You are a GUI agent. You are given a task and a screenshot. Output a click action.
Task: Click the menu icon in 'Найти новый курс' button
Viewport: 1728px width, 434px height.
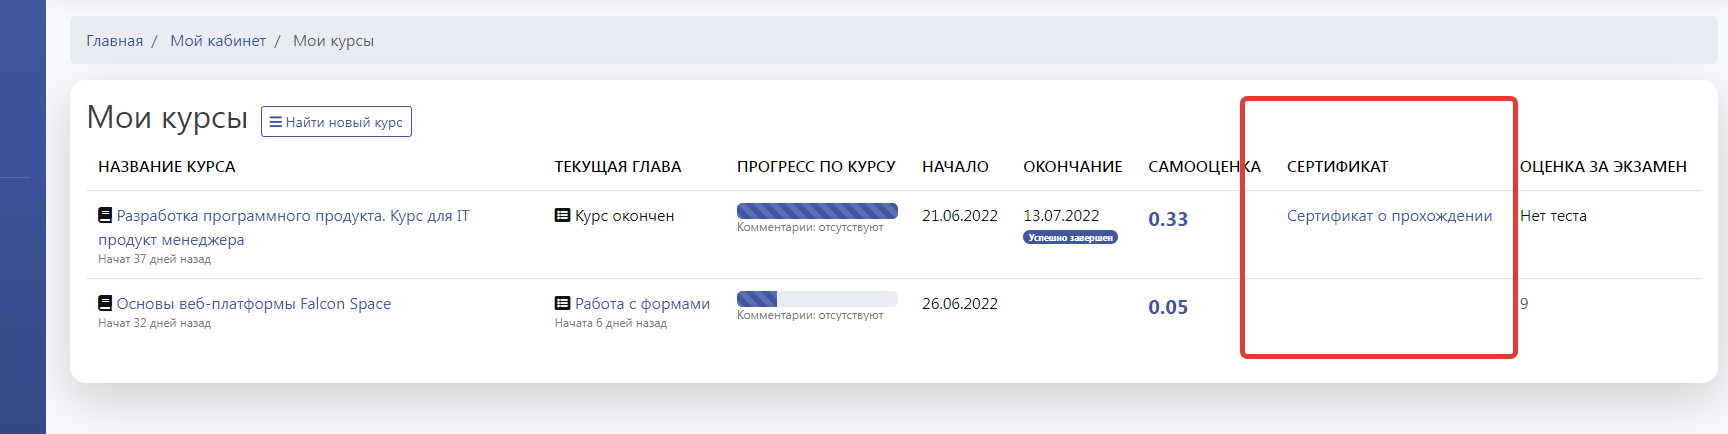tap(275, 122)
